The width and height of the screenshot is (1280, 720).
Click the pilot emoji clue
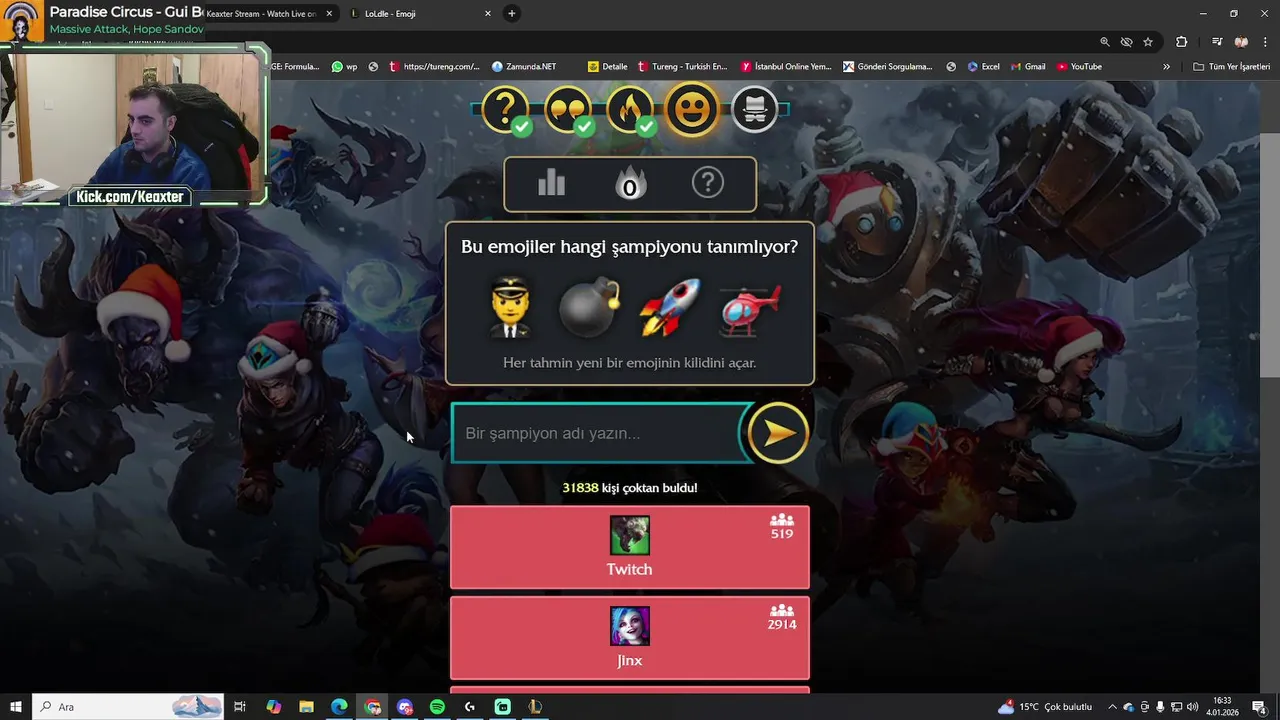pyautogui.click(x=511, y=308)
